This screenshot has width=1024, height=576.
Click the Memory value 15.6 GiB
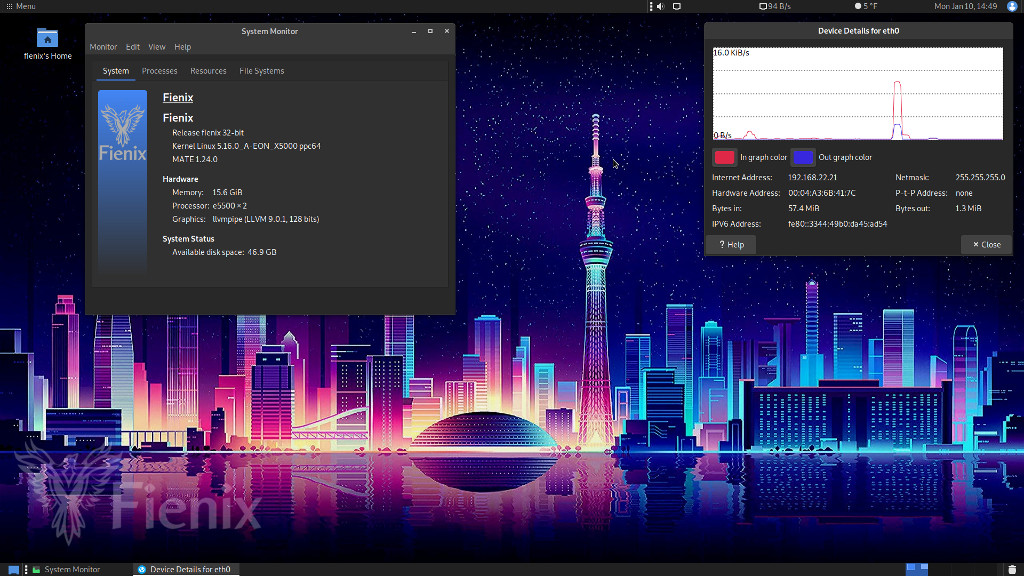click(x=227, y=193)
